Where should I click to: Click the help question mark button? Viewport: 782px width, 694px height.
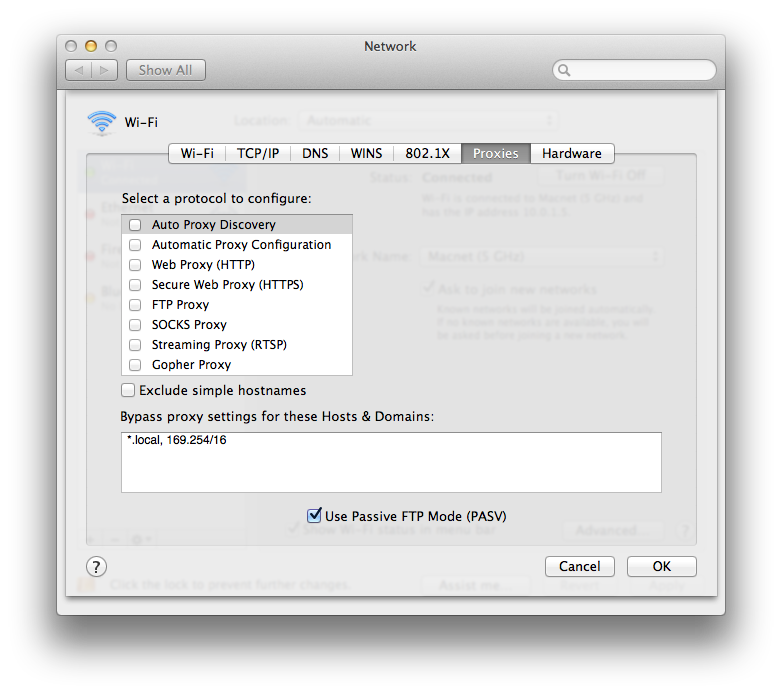(96, 566)
